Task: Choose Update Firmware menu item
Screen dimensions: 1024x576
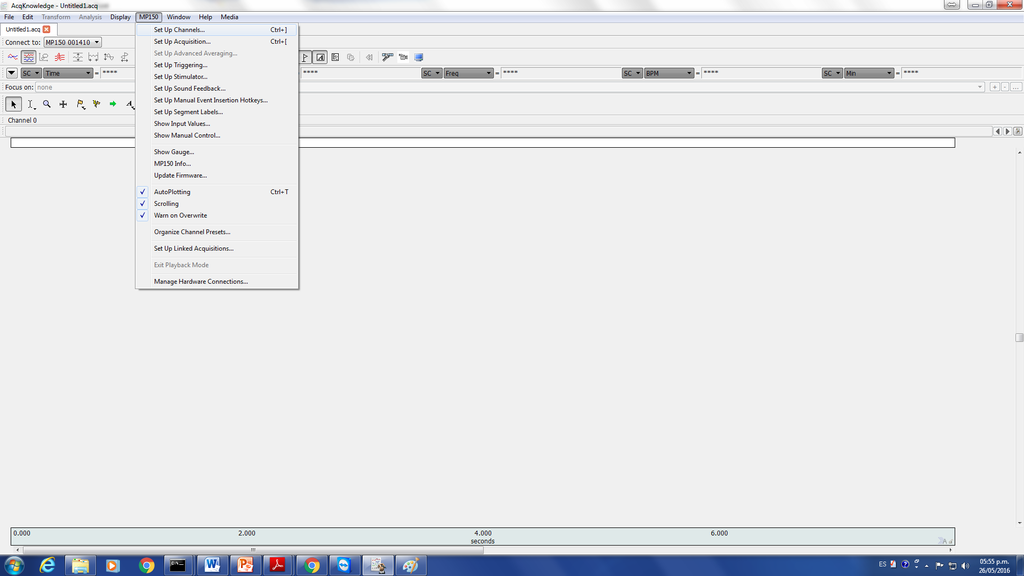Action: click(x=217, y=176)
